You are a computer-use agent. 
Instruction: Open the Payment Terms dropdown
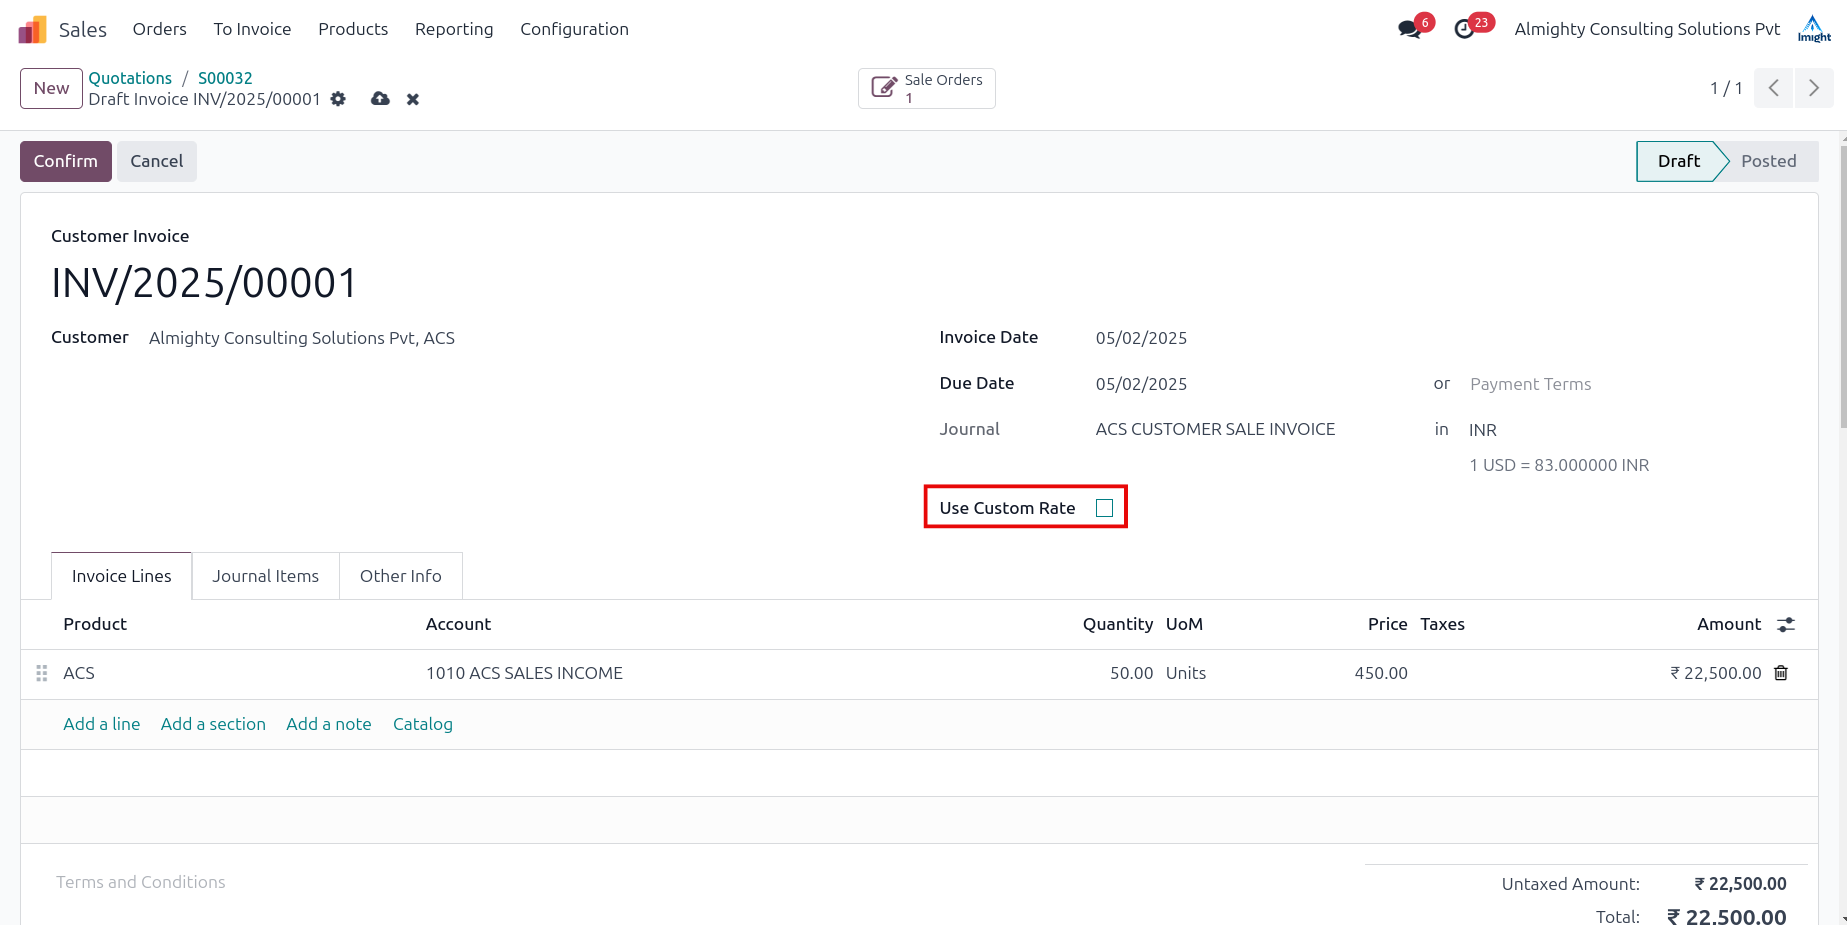pos(1530,384)
